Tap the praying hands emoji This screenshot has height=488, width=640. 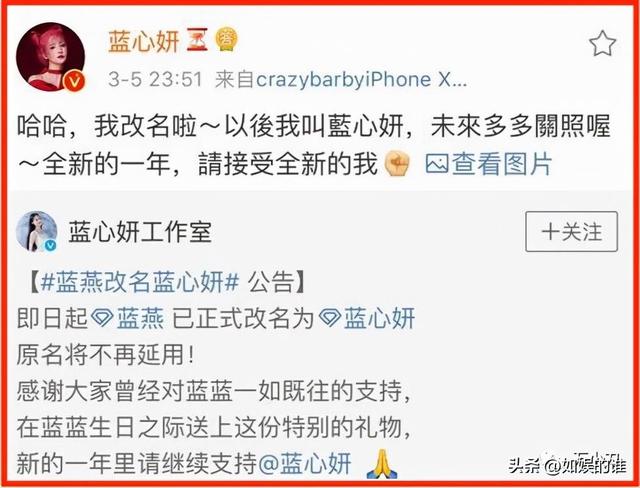click(x=382, y=464)
